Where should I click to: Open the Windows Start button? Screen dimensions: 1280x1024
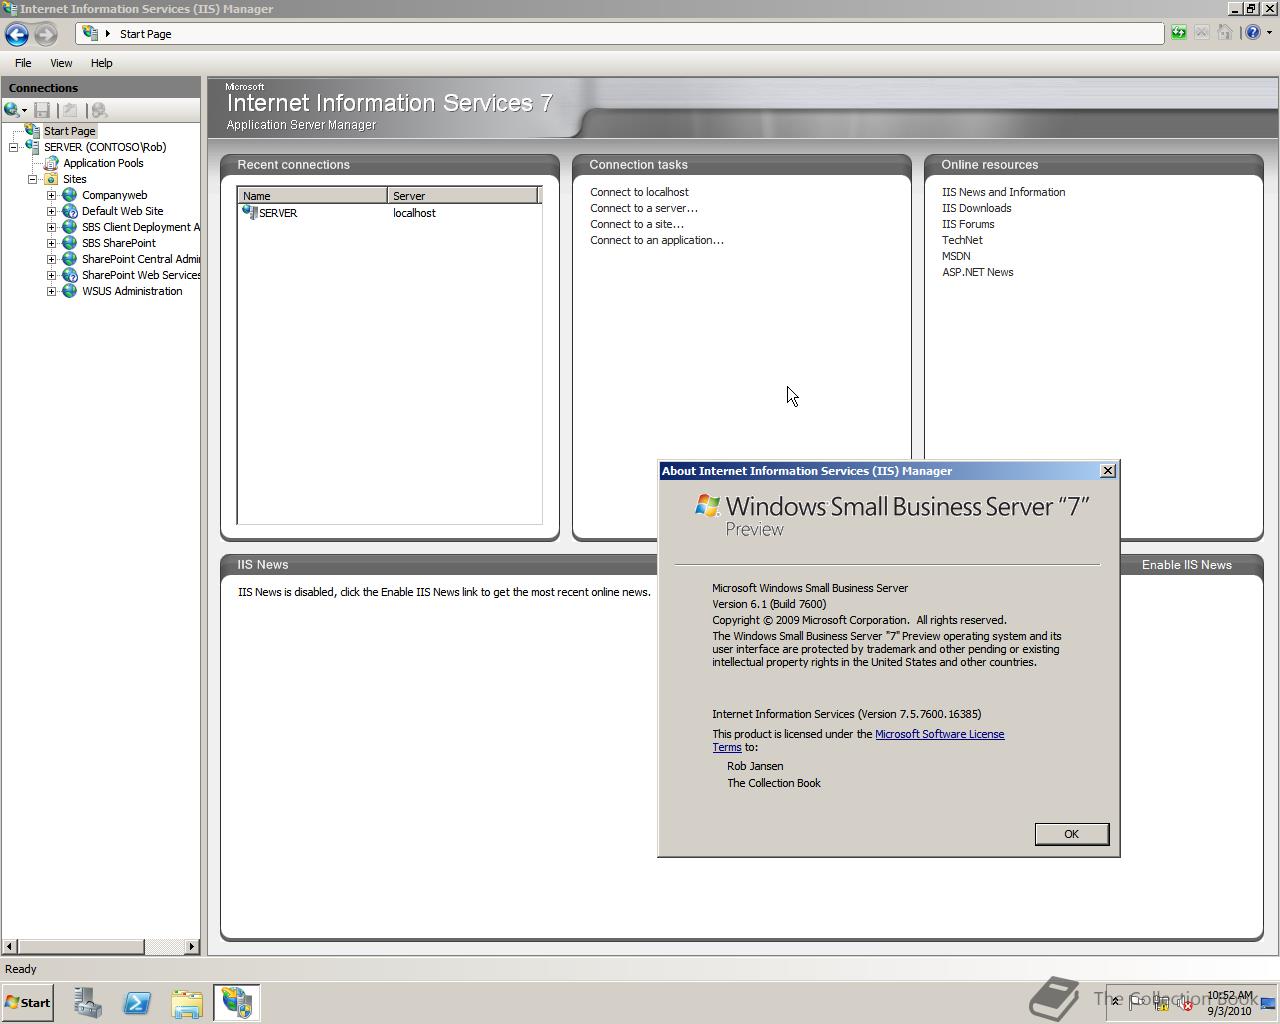coord(28,1003)
